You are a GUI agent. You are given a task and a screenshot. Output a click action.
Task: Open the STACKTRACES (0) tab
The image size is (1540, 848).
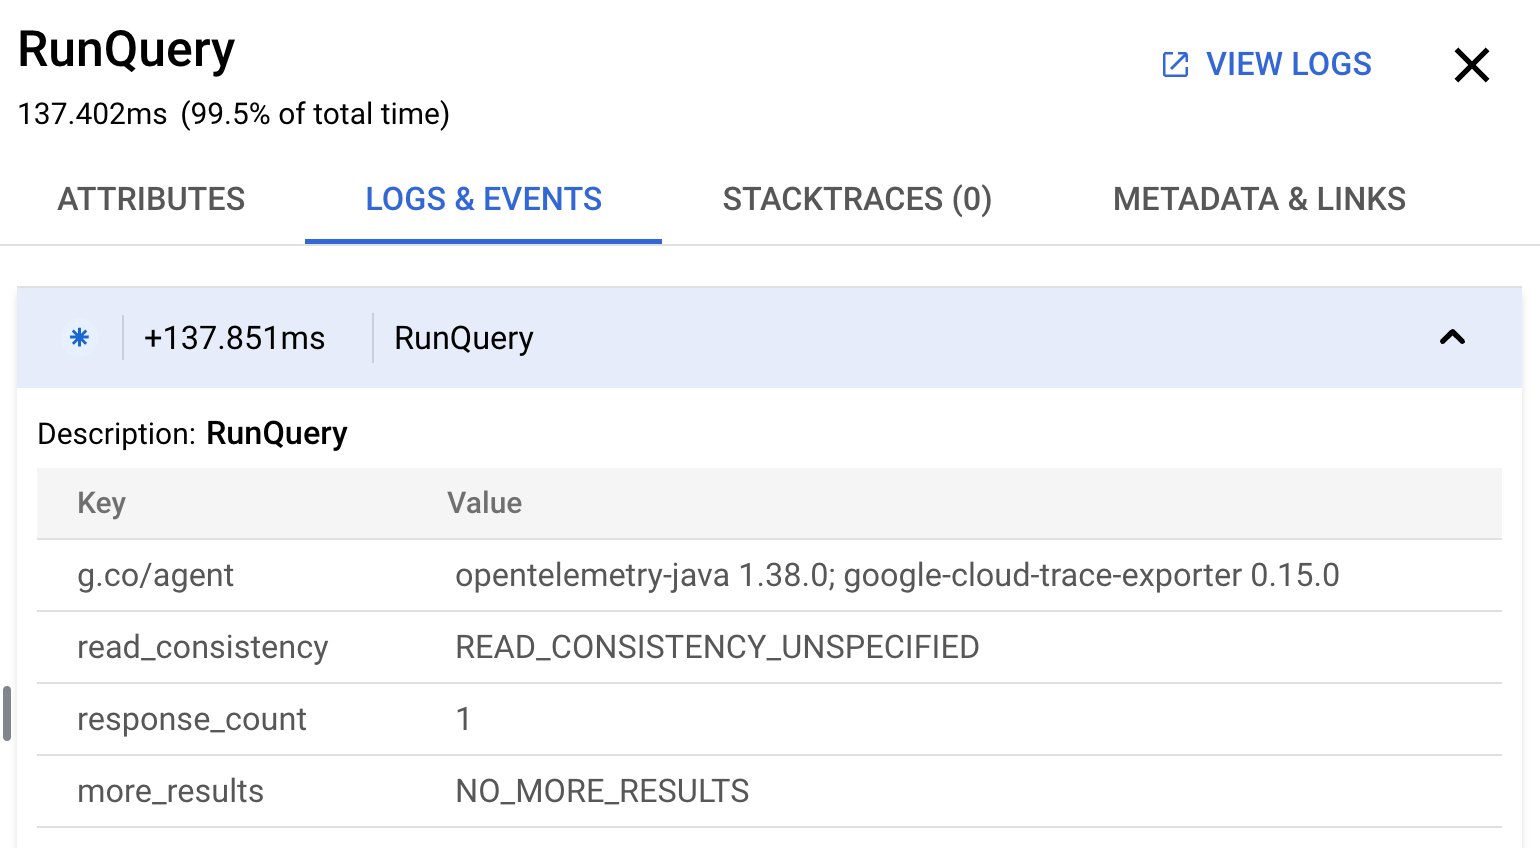pyautogui.click(x=856, y=199)
